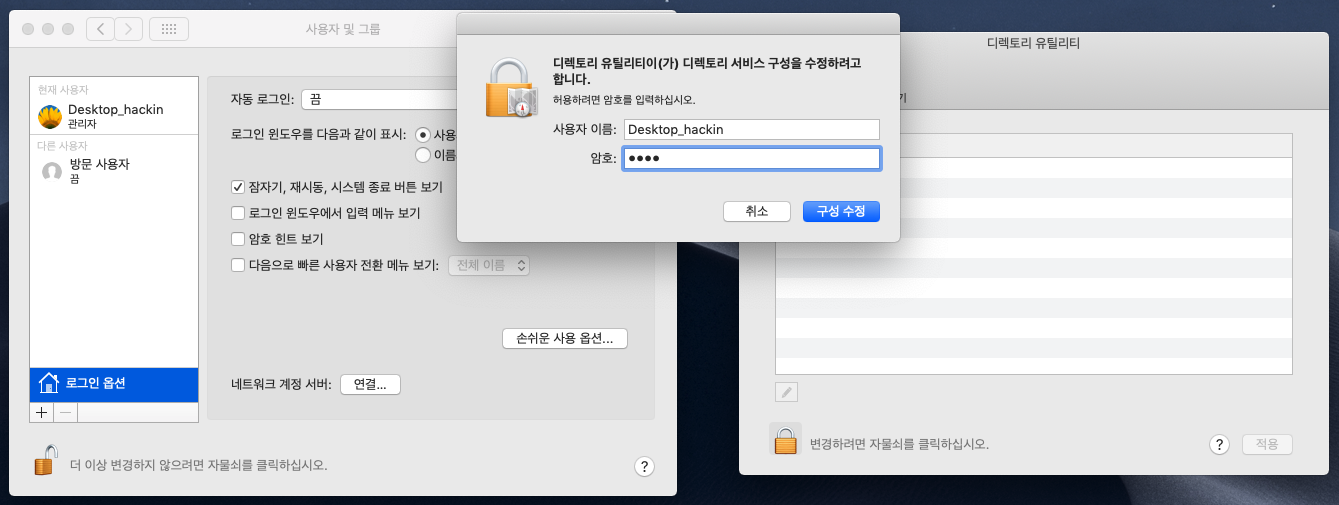Click the plus button to add a user
This screenshot has width=1339, height=505.
point(41,412)
